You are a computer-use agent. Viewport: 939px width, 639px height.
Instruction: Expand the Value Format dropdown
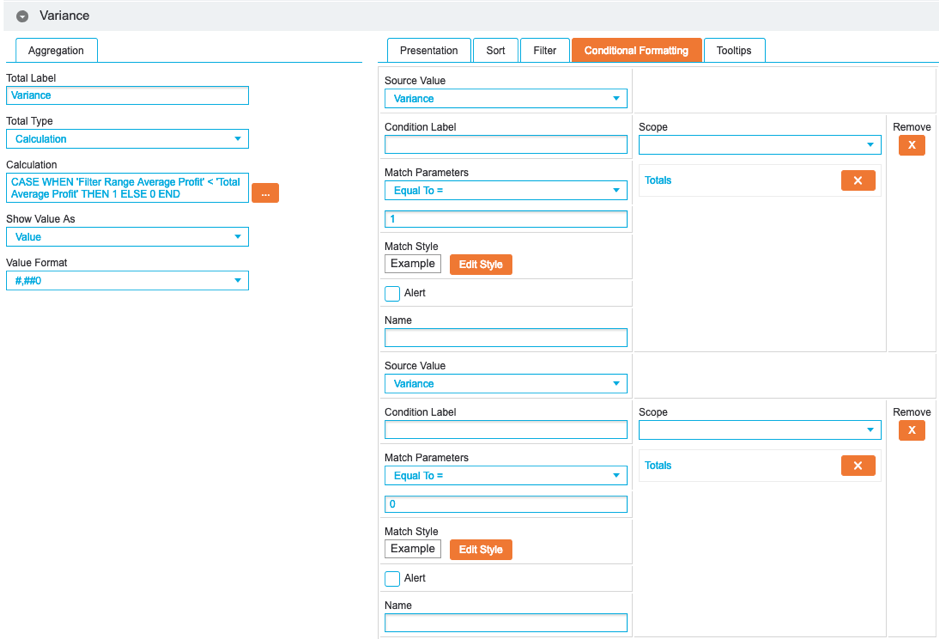127,282
